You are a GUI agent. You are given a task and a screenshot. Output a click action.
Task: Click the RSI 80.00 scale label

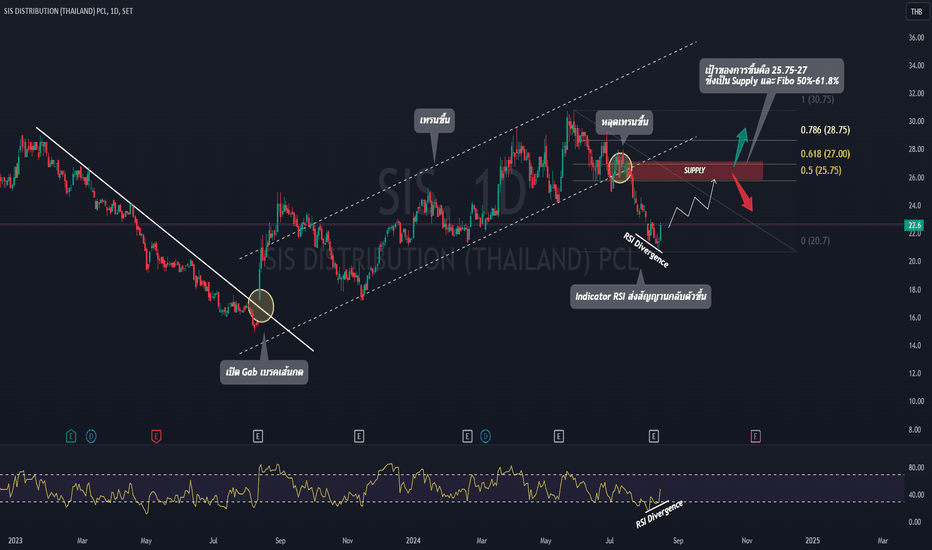tap(916, 467)
